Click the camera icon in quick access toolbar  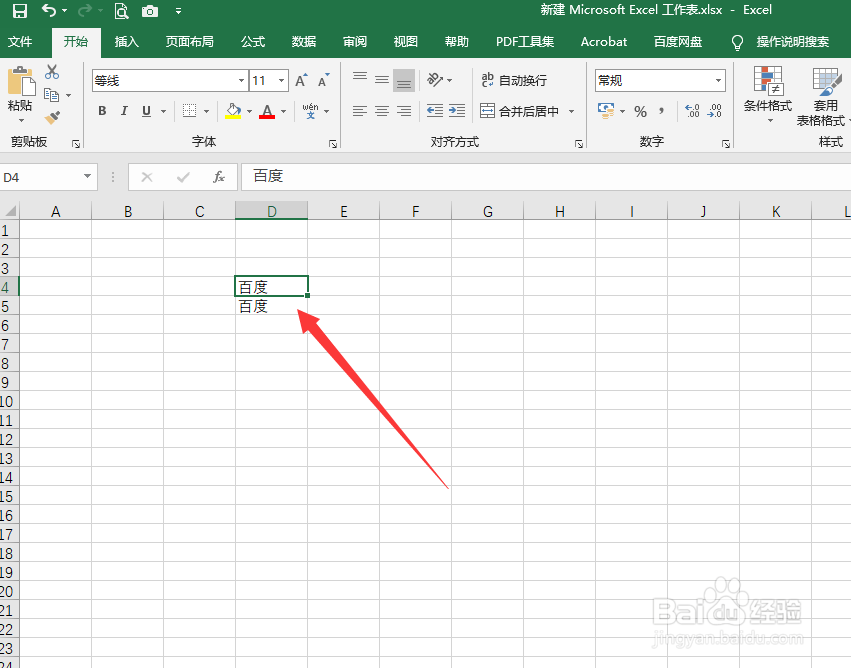coord(150,11)
